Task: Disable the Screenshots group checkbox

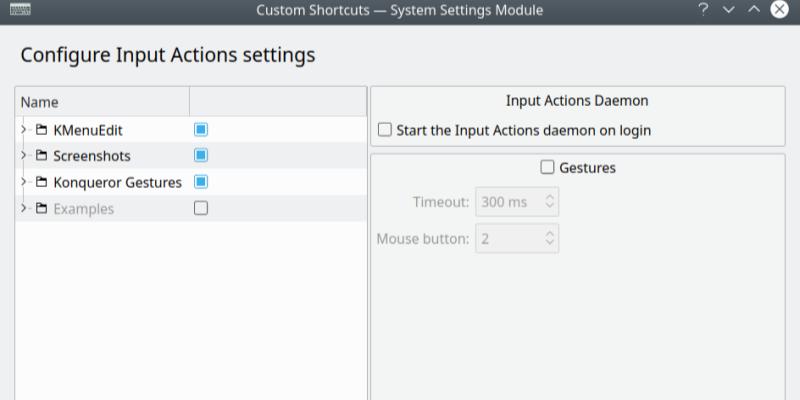Action: tap(201, 156)
